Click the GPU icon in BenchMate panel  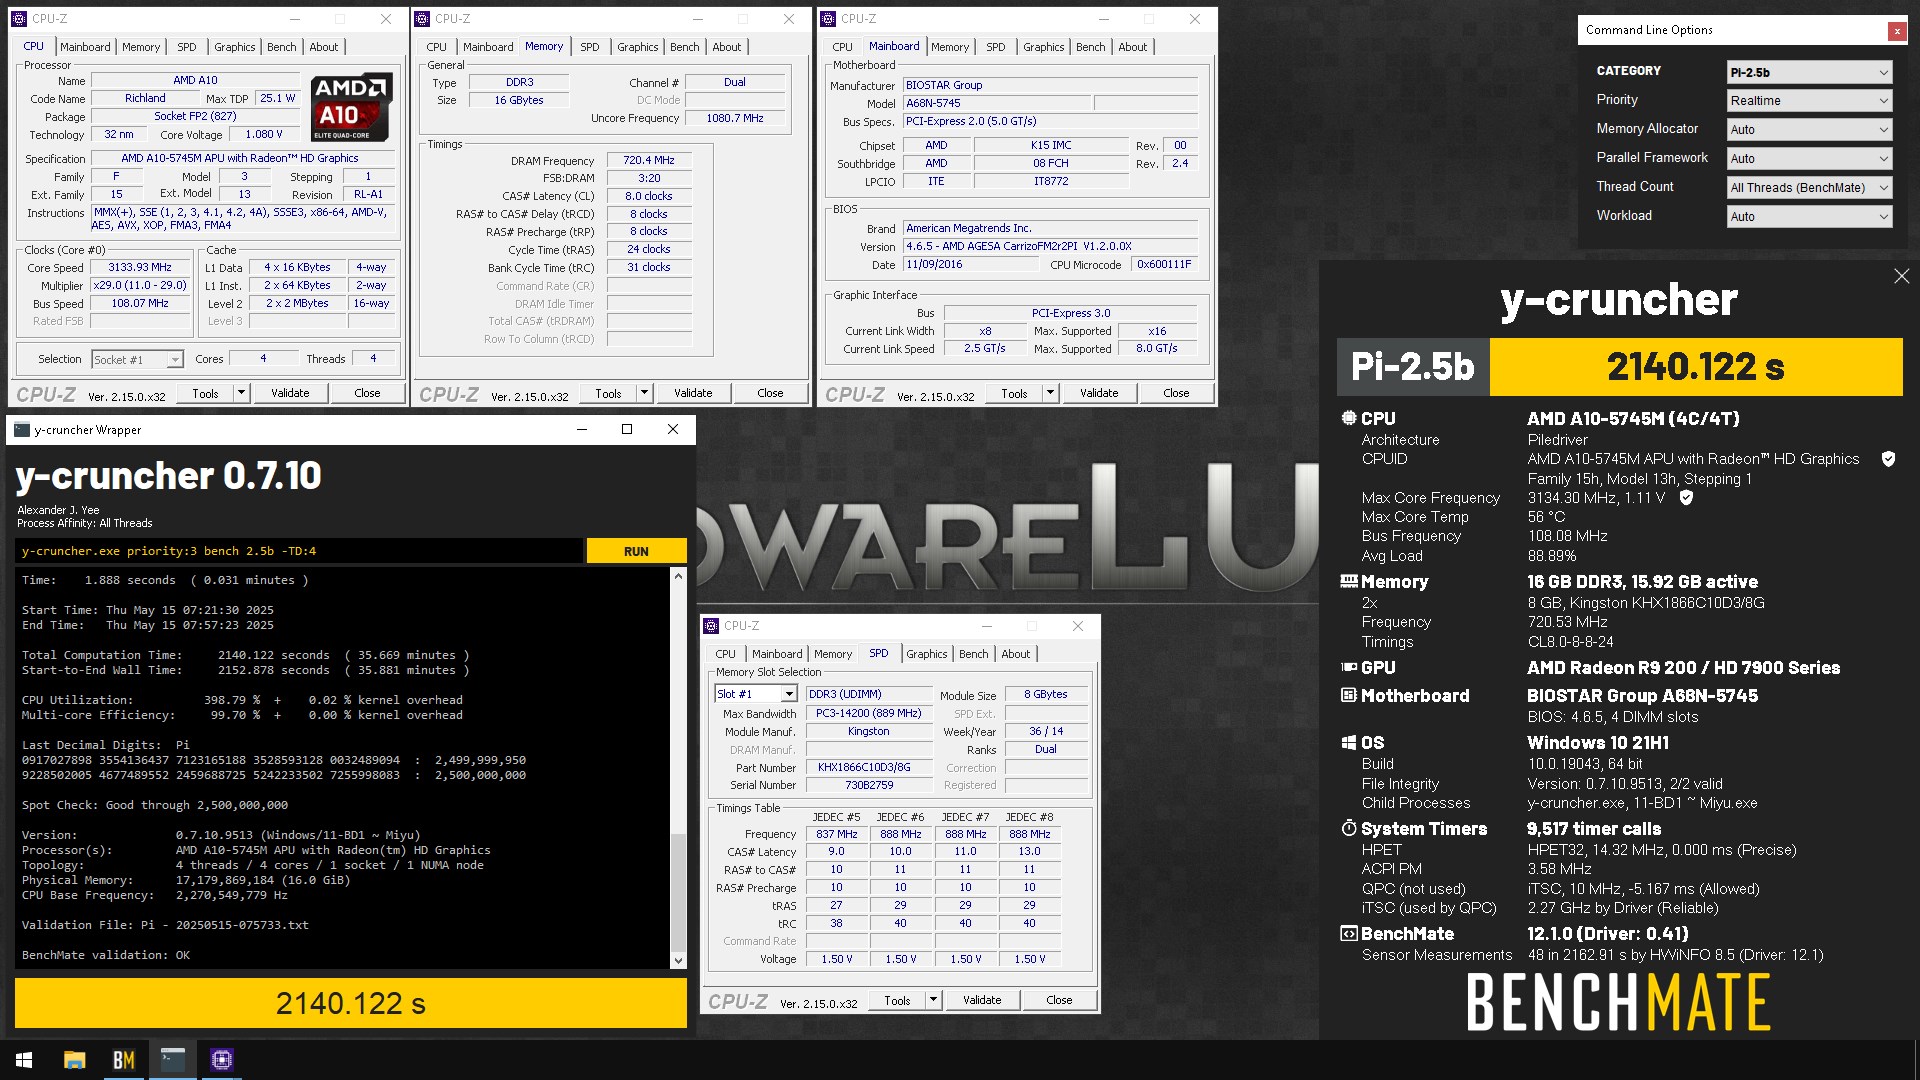(1348, 667)
